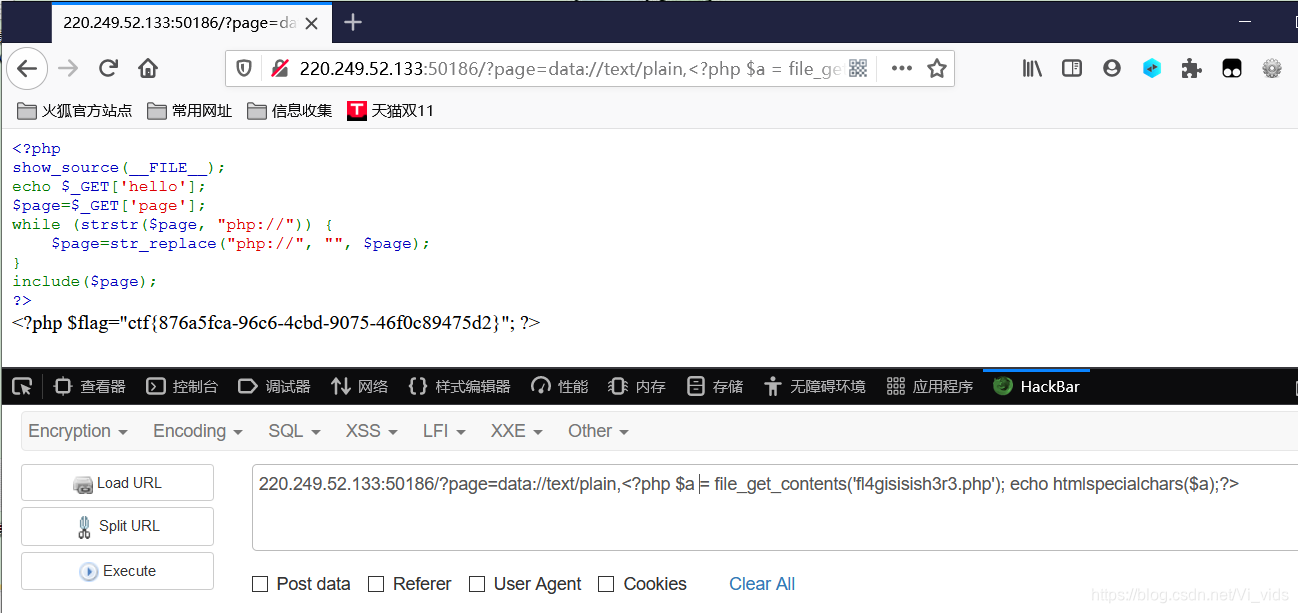This screenshot has width=1298, height=613.
Task: Switch to the 内存 memory tab
Action: pos(637,386)
